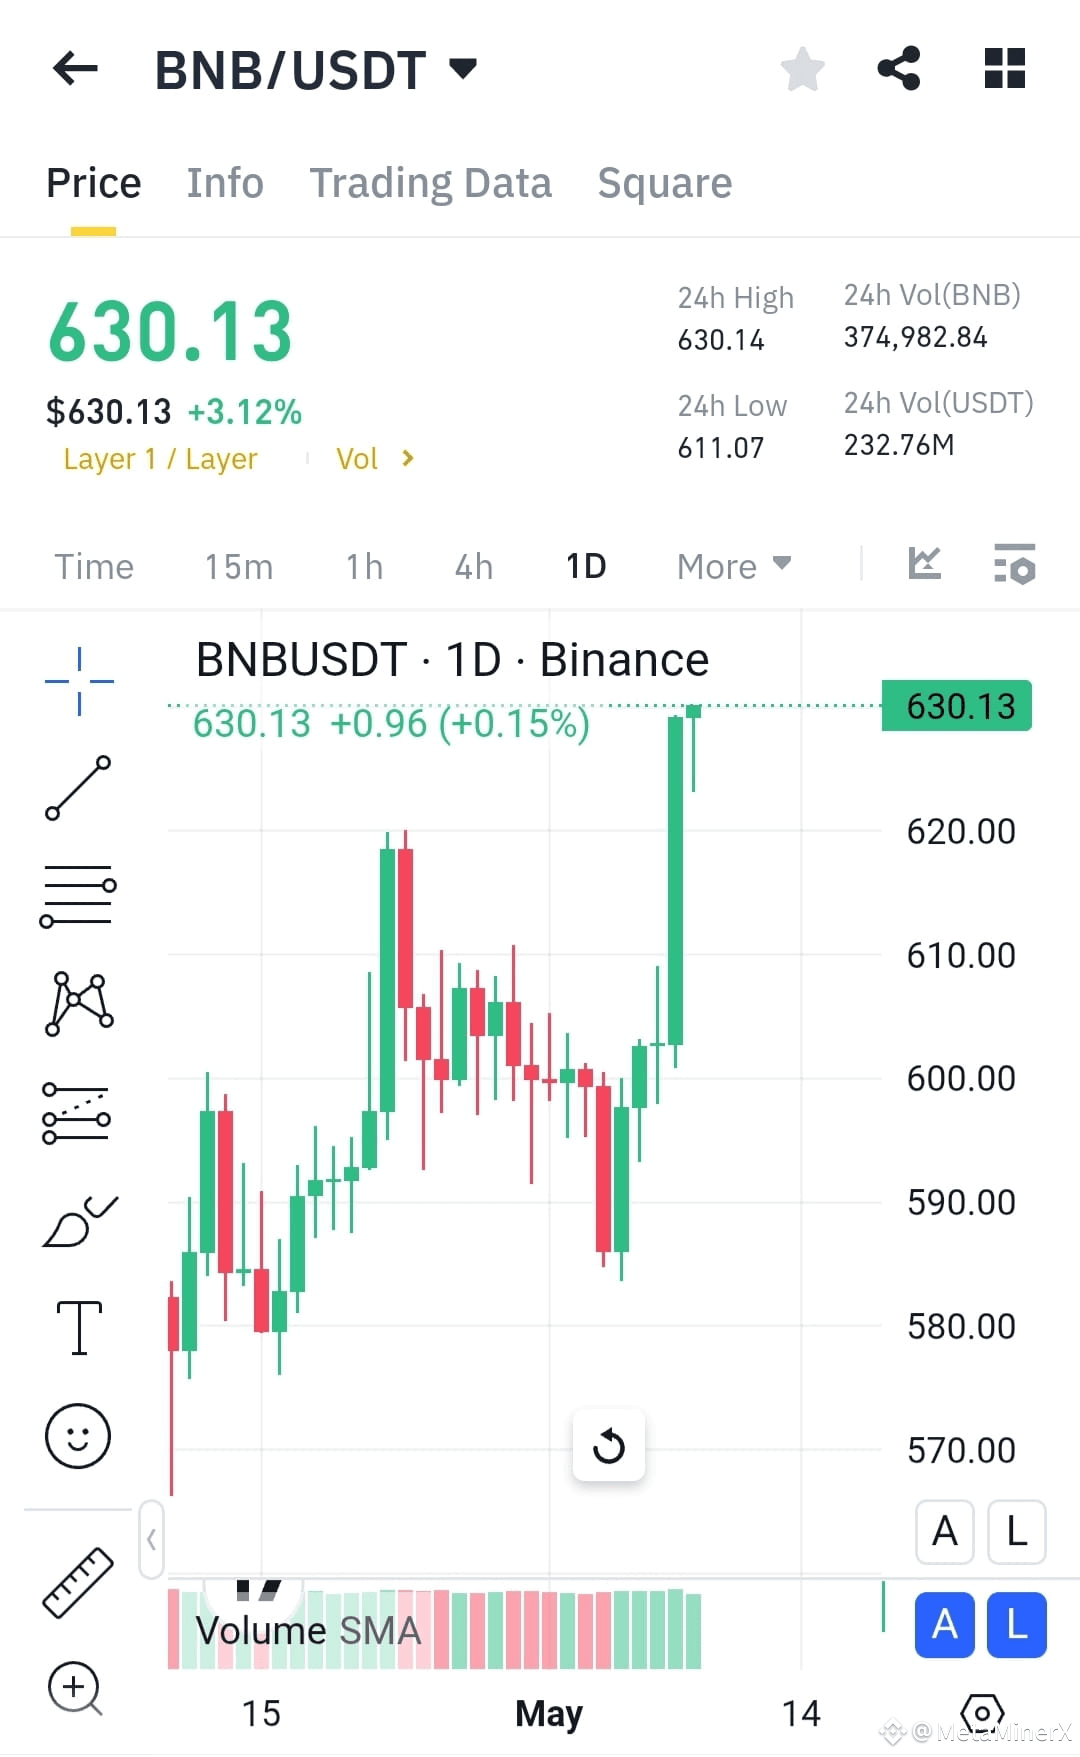The width and height of the screenshot is (1080, 1757).
Task: Tap the zoom in magnifier tool
Action: (75, 1688)
